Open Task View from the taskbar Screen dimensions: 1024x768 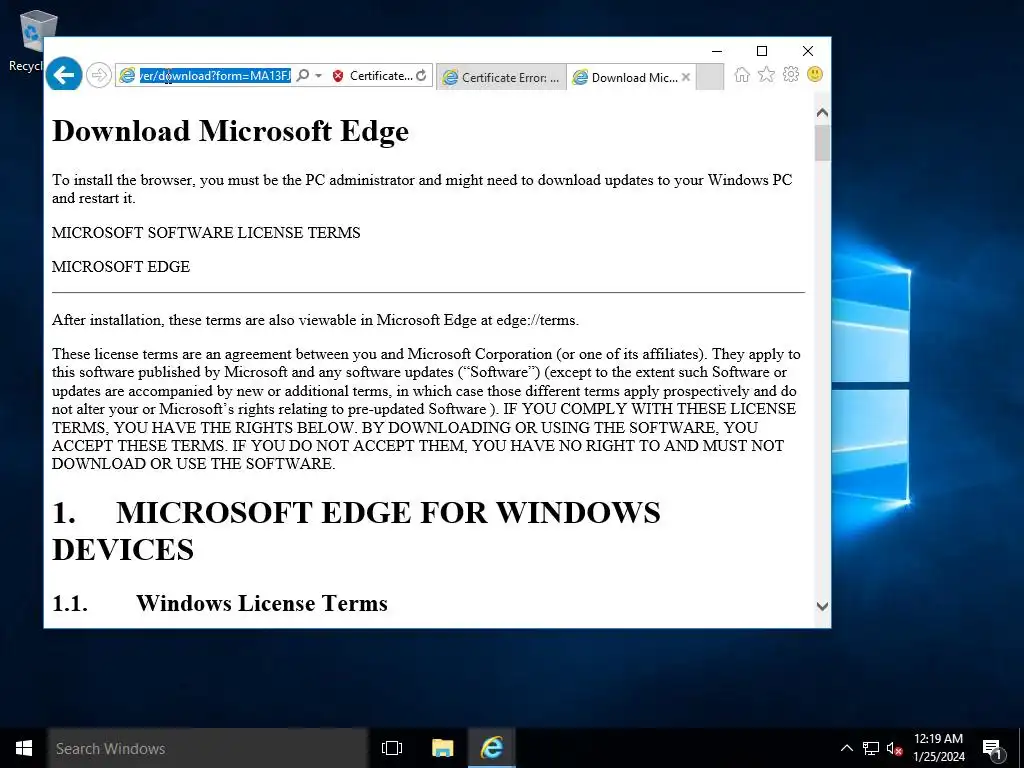(x=392, y=748)
